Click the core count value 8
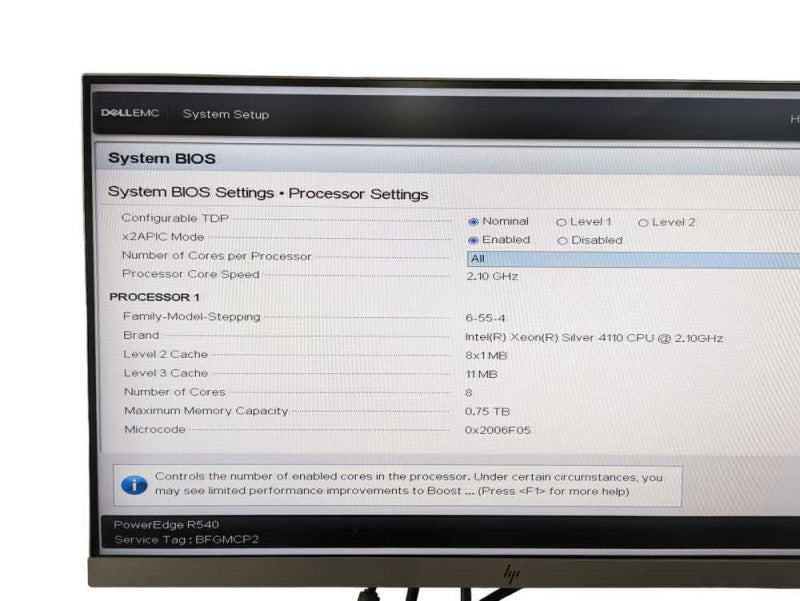Screen dimensions: 800x601 [x=468, y=393]
